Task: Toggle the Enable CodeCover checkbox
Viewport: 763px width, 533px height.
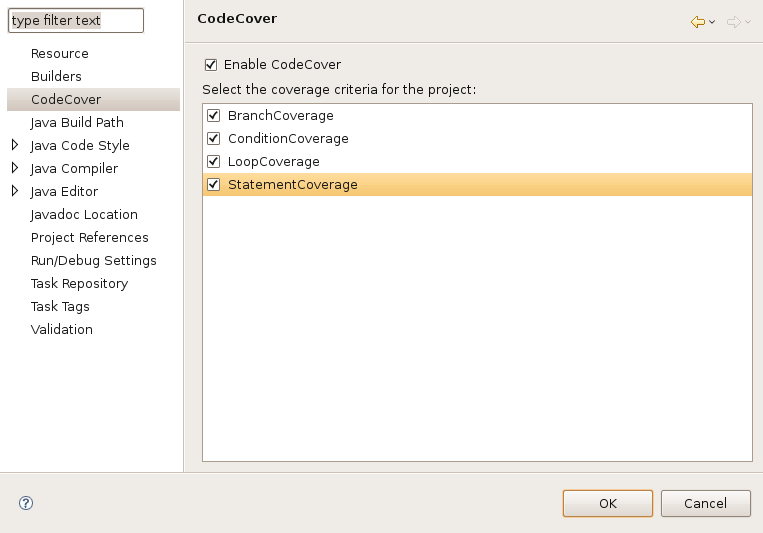Action: pyautogui.click(x=211, y=65)
